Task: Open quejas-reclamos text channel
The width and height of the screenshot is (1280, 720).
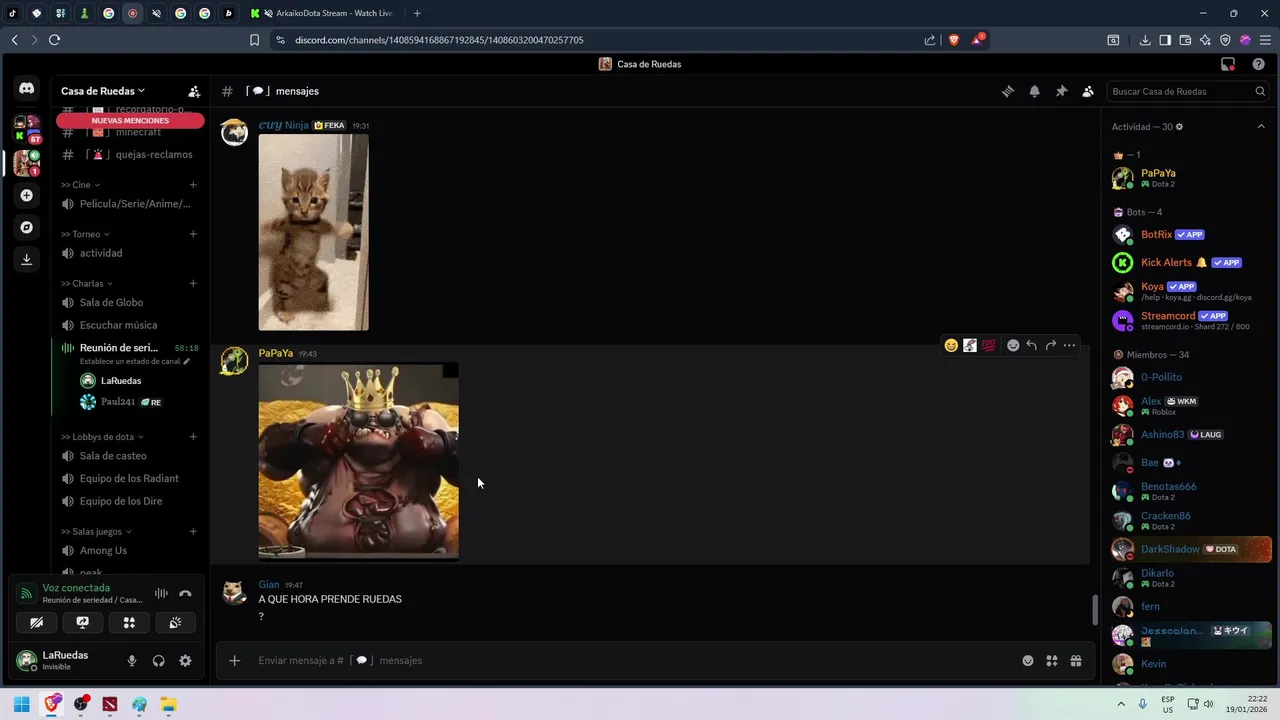Action: click(130, 155)
